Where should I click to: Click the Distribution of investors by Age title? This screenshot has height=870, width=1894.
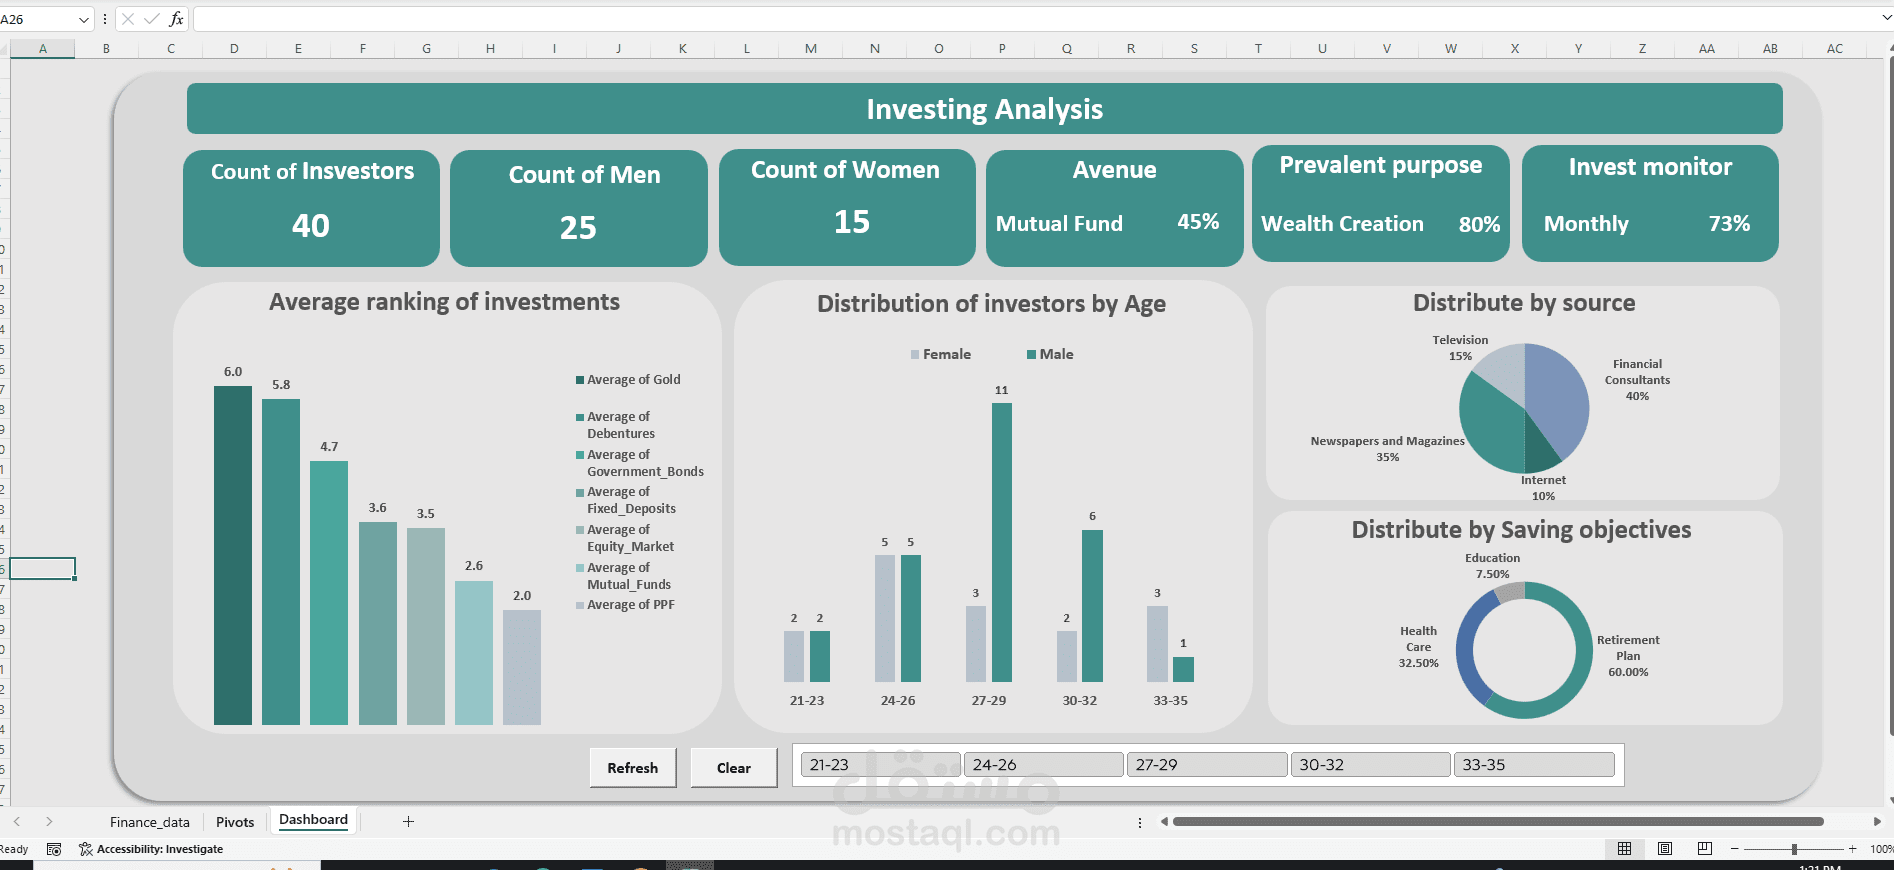click(991, 304)
